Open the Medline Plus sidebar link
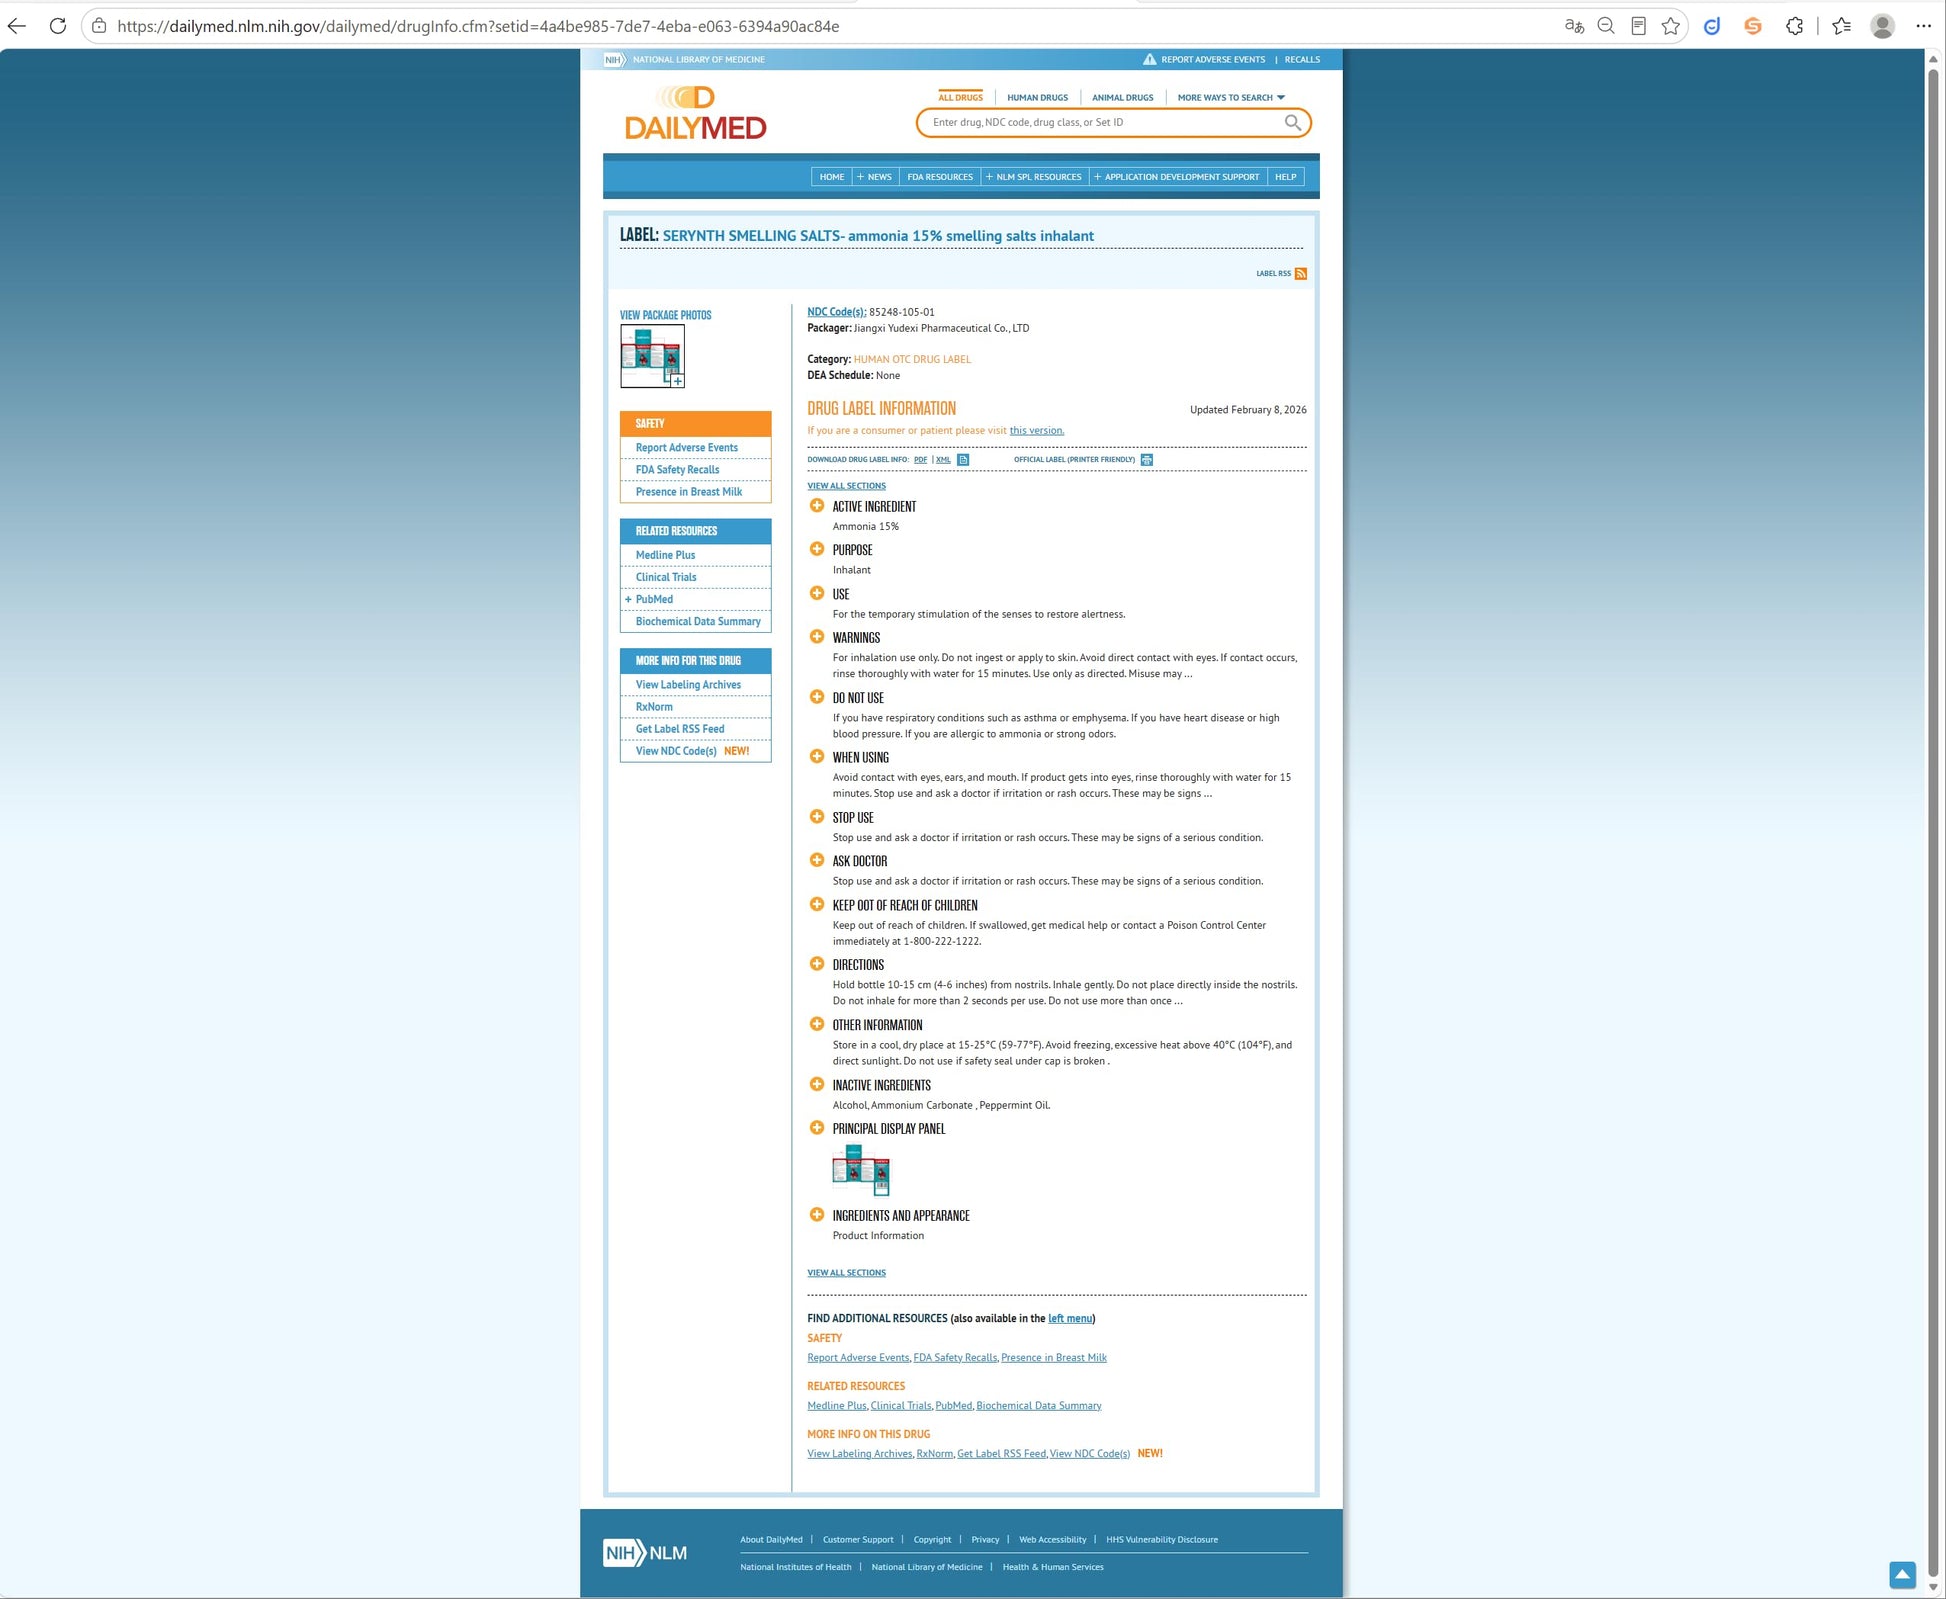Image resolution: width=1946 pixels, height=1599 pixels. click(x=665, y=555)
